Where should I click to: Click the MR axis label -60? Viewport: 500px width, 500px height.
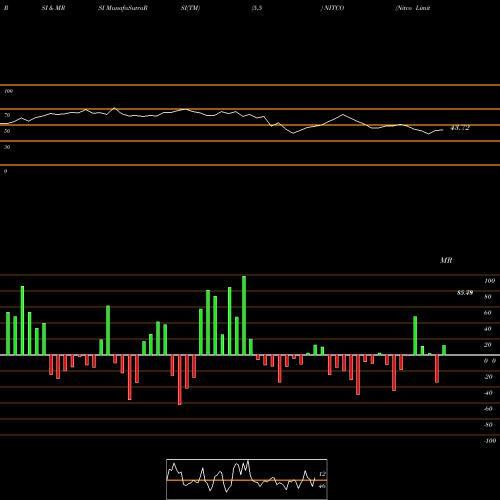(488, 409)
